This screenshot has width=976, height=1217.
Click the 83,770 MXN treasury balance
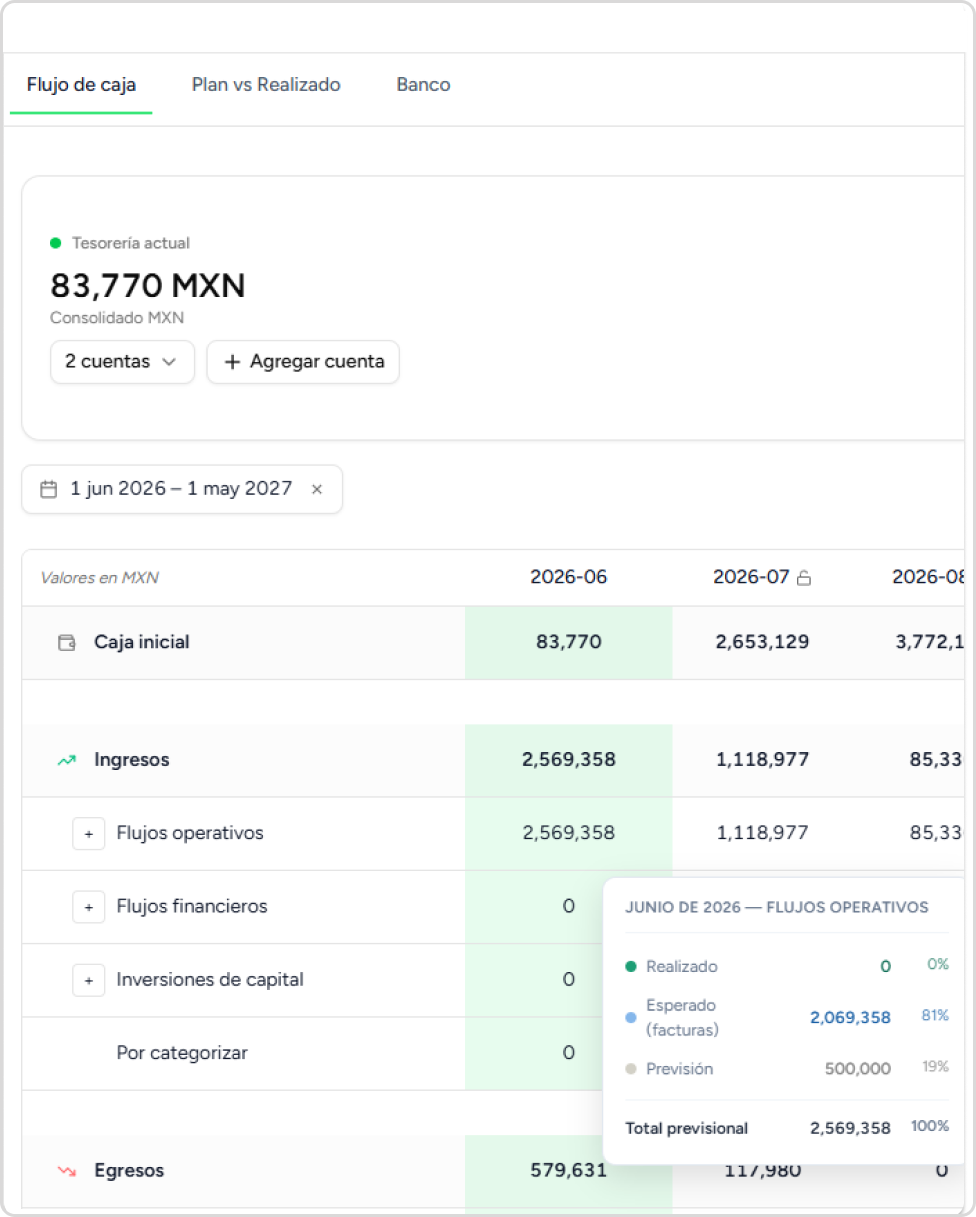148,286
